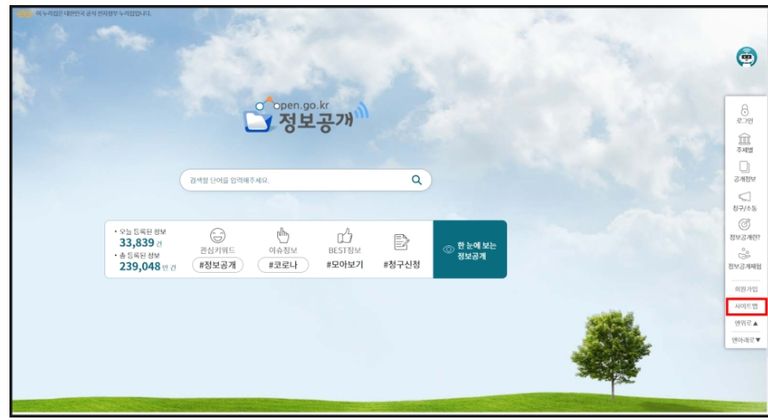
Task: Click the 정보공개체험 hand icon
Action: [744, 256]
